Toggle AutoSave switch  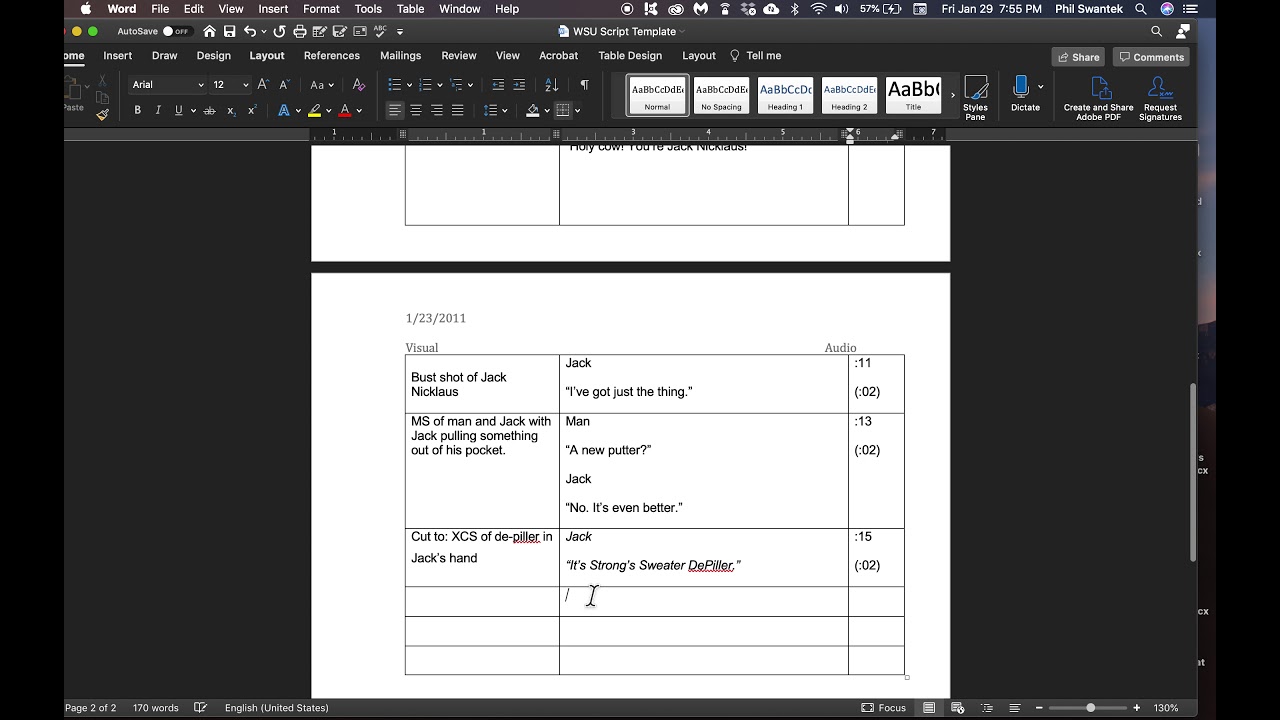pyautogui.click(x=176, y=32)
